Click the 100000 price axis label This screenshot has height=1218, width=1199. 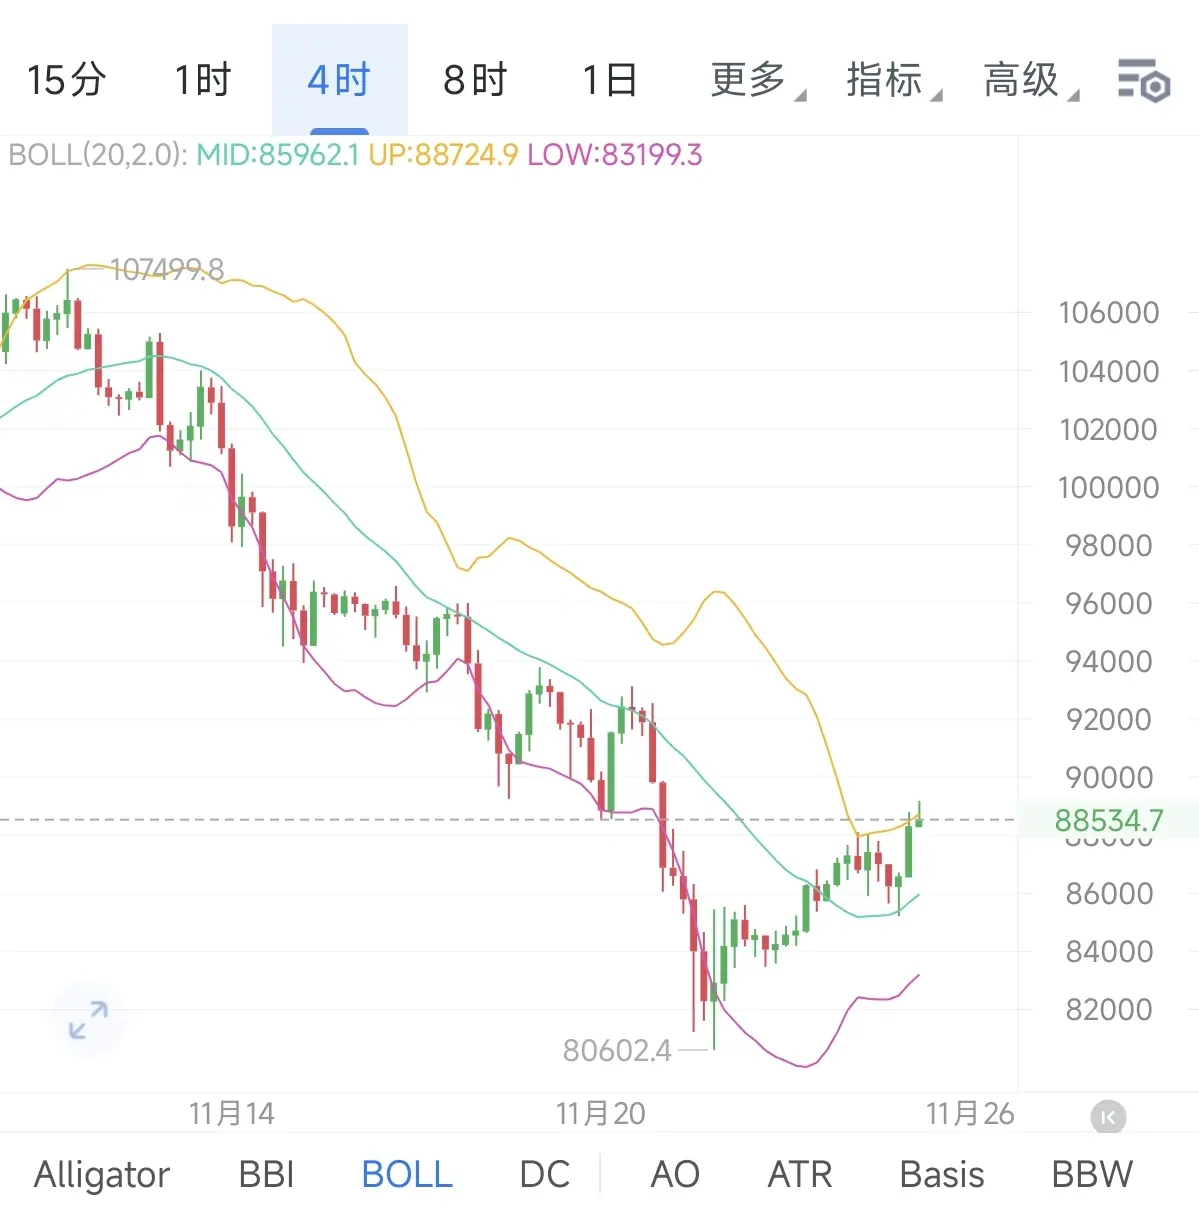(1109, 487)
